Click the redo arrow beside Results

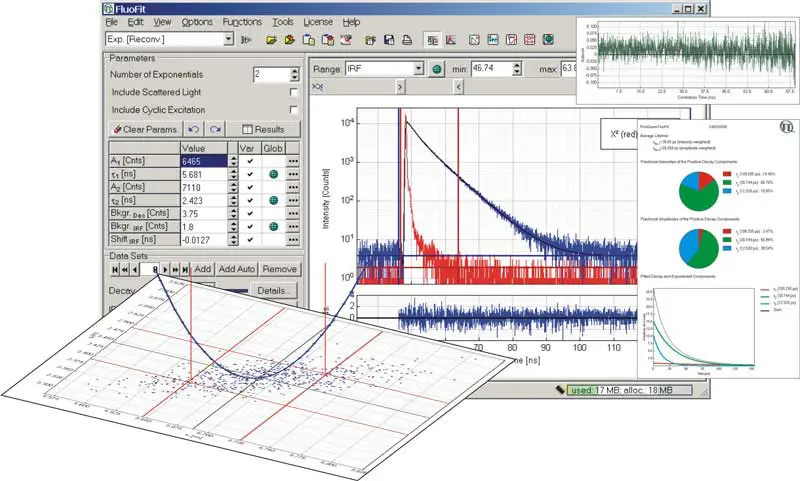[215, 130]
